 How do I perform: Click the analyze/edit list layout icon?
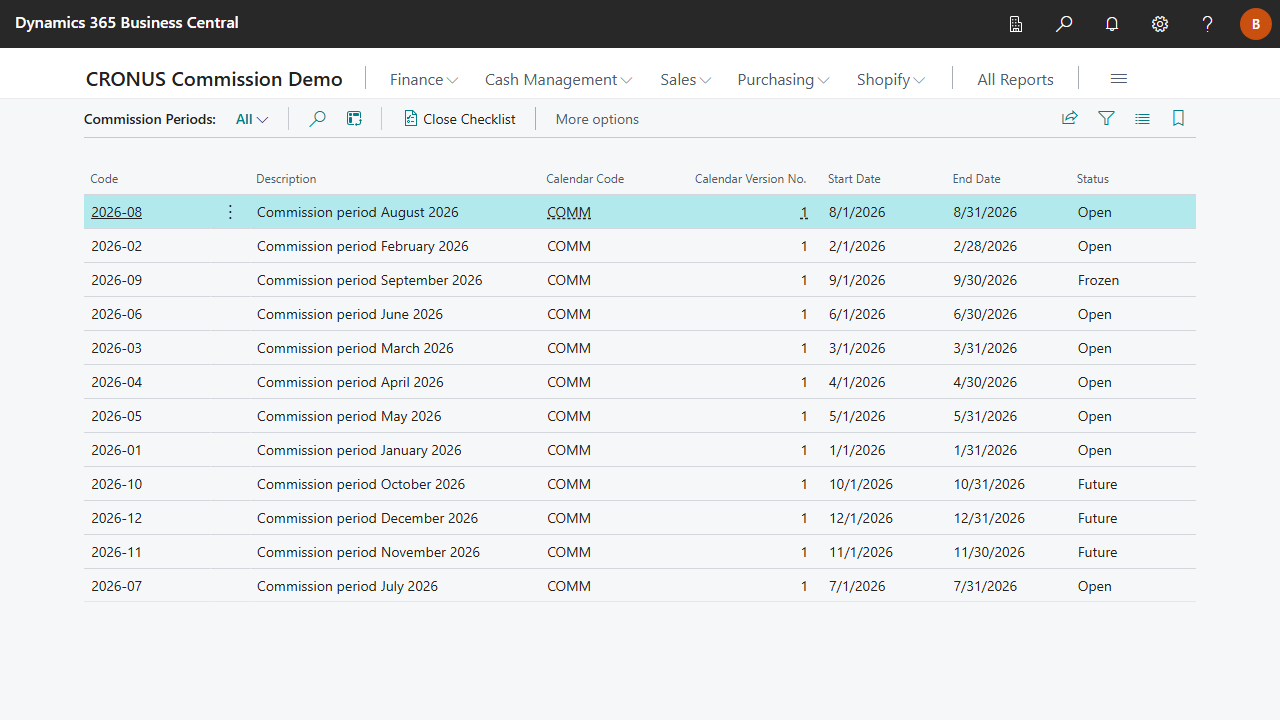(x=354, y=119)
